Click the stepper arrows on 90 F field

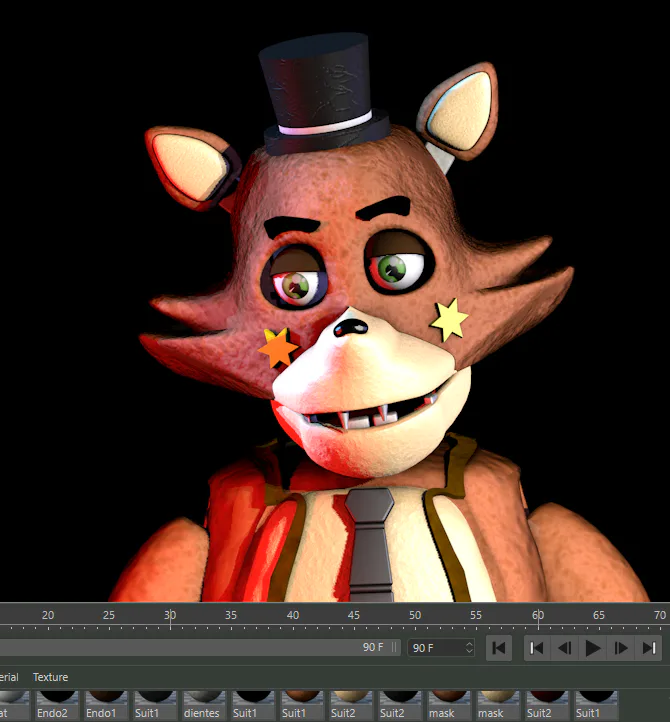tap(469, 648)
